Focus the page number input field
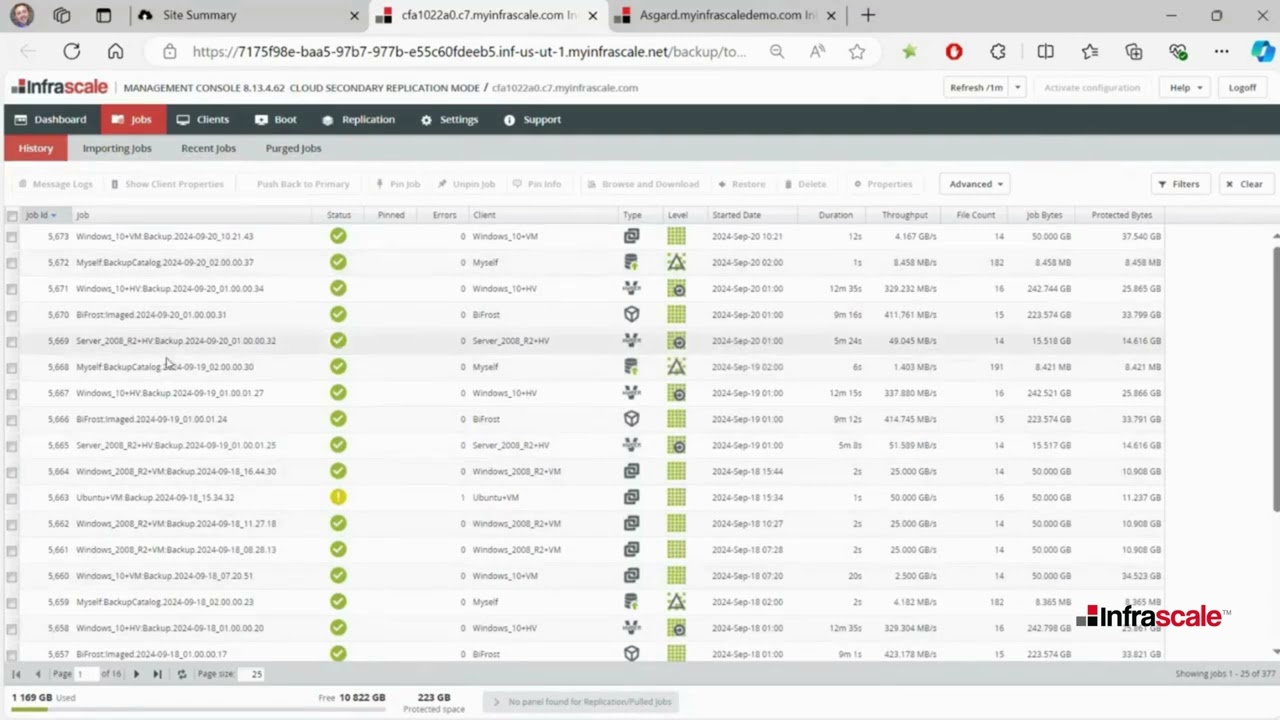Image resolution: width=1280 pixels, height=720 pixels. 86,674
